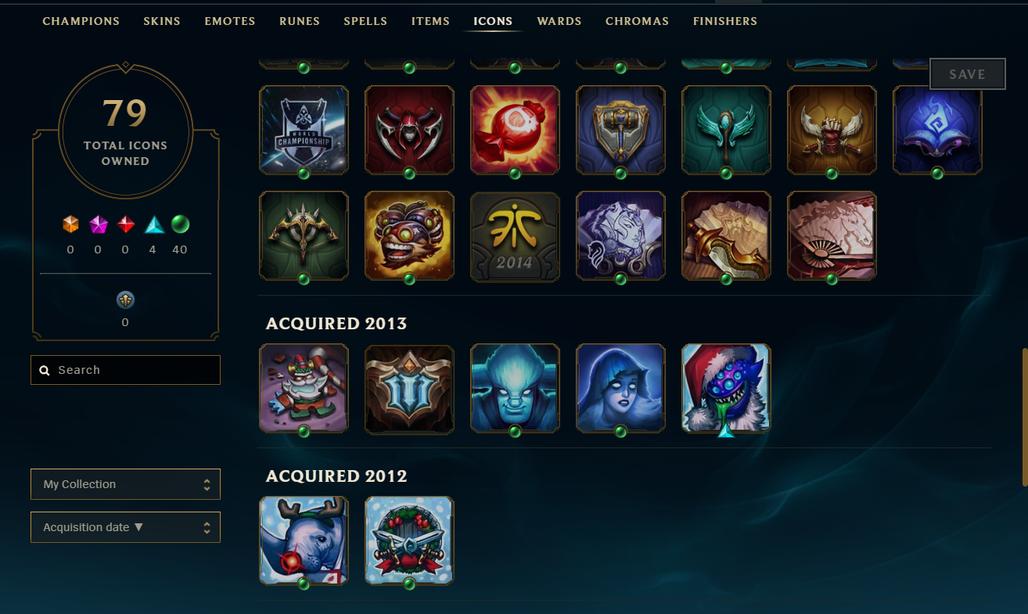Screen dimensions: 1028x614
Task: Open the Chromas tab
Action: pos(637,21)
